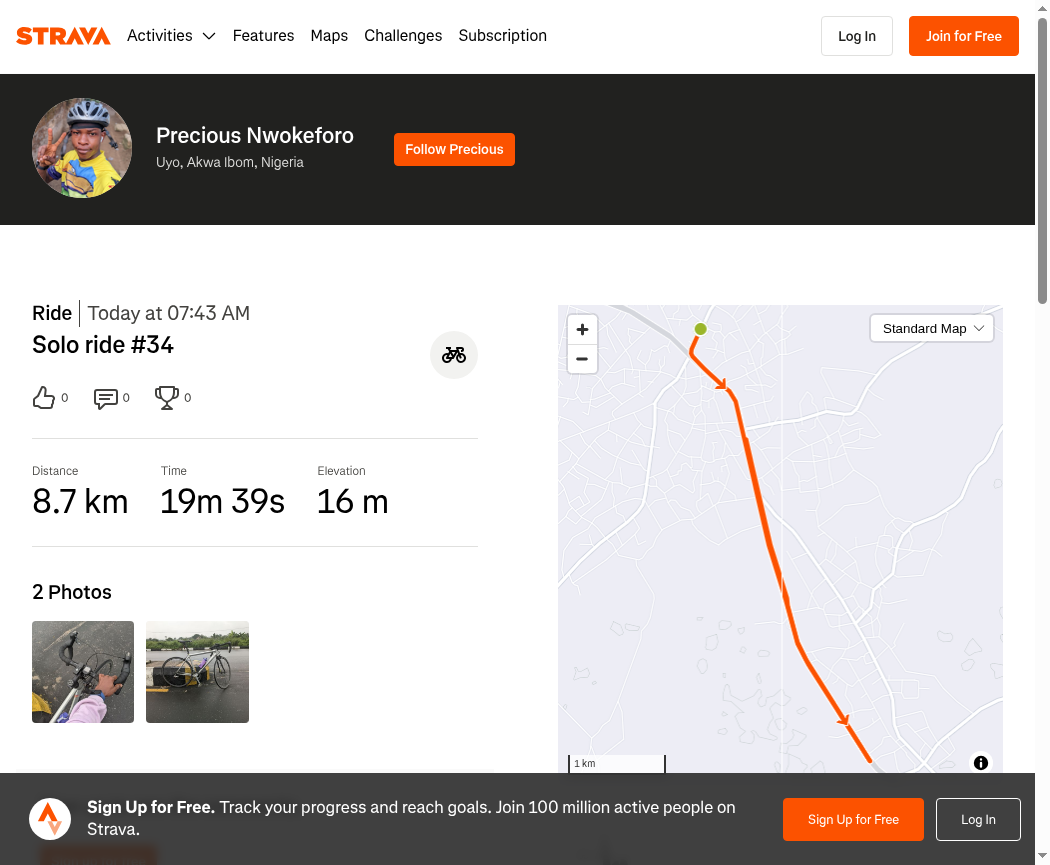The width and height of the screenshot is (1050, 865).
Task: Click the Follow Precious button
Action: coord(454,149)
